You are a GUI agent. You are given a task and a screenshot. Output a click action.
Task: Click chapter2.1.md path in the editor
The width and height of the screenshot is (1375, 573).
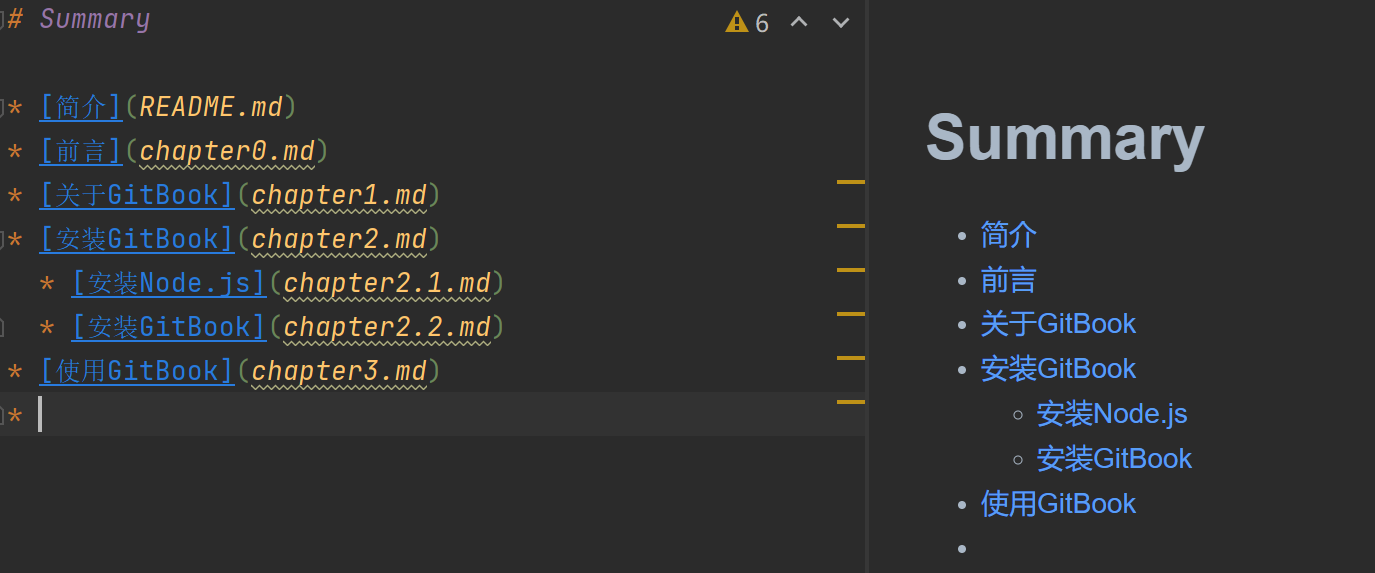tap(387, 283)
